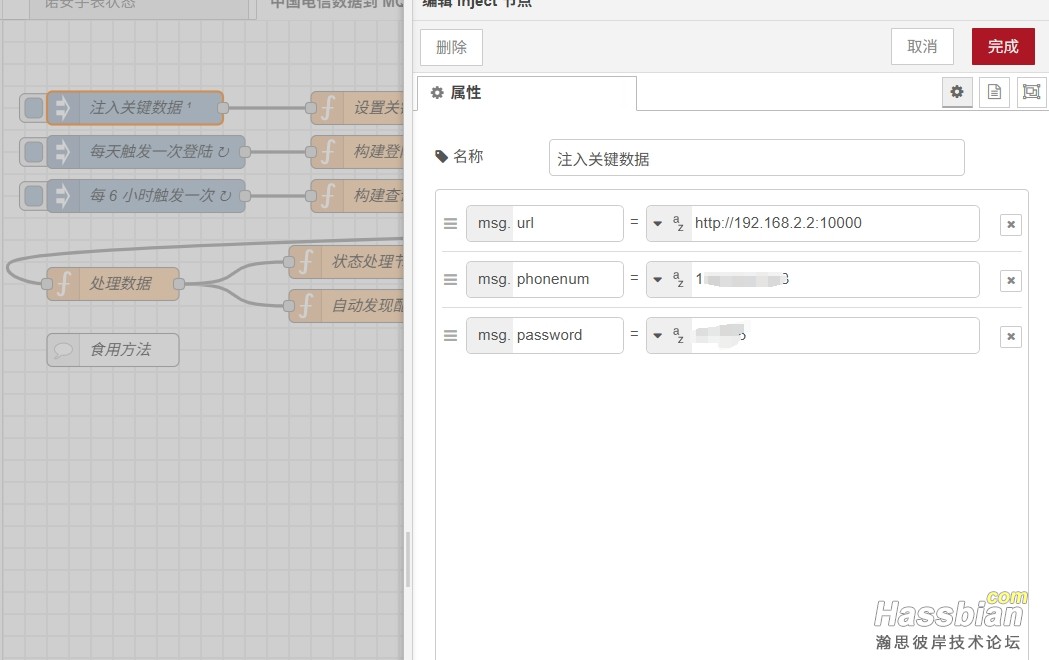
Task: Open node settings gear icon
Action: pos(957,92)
